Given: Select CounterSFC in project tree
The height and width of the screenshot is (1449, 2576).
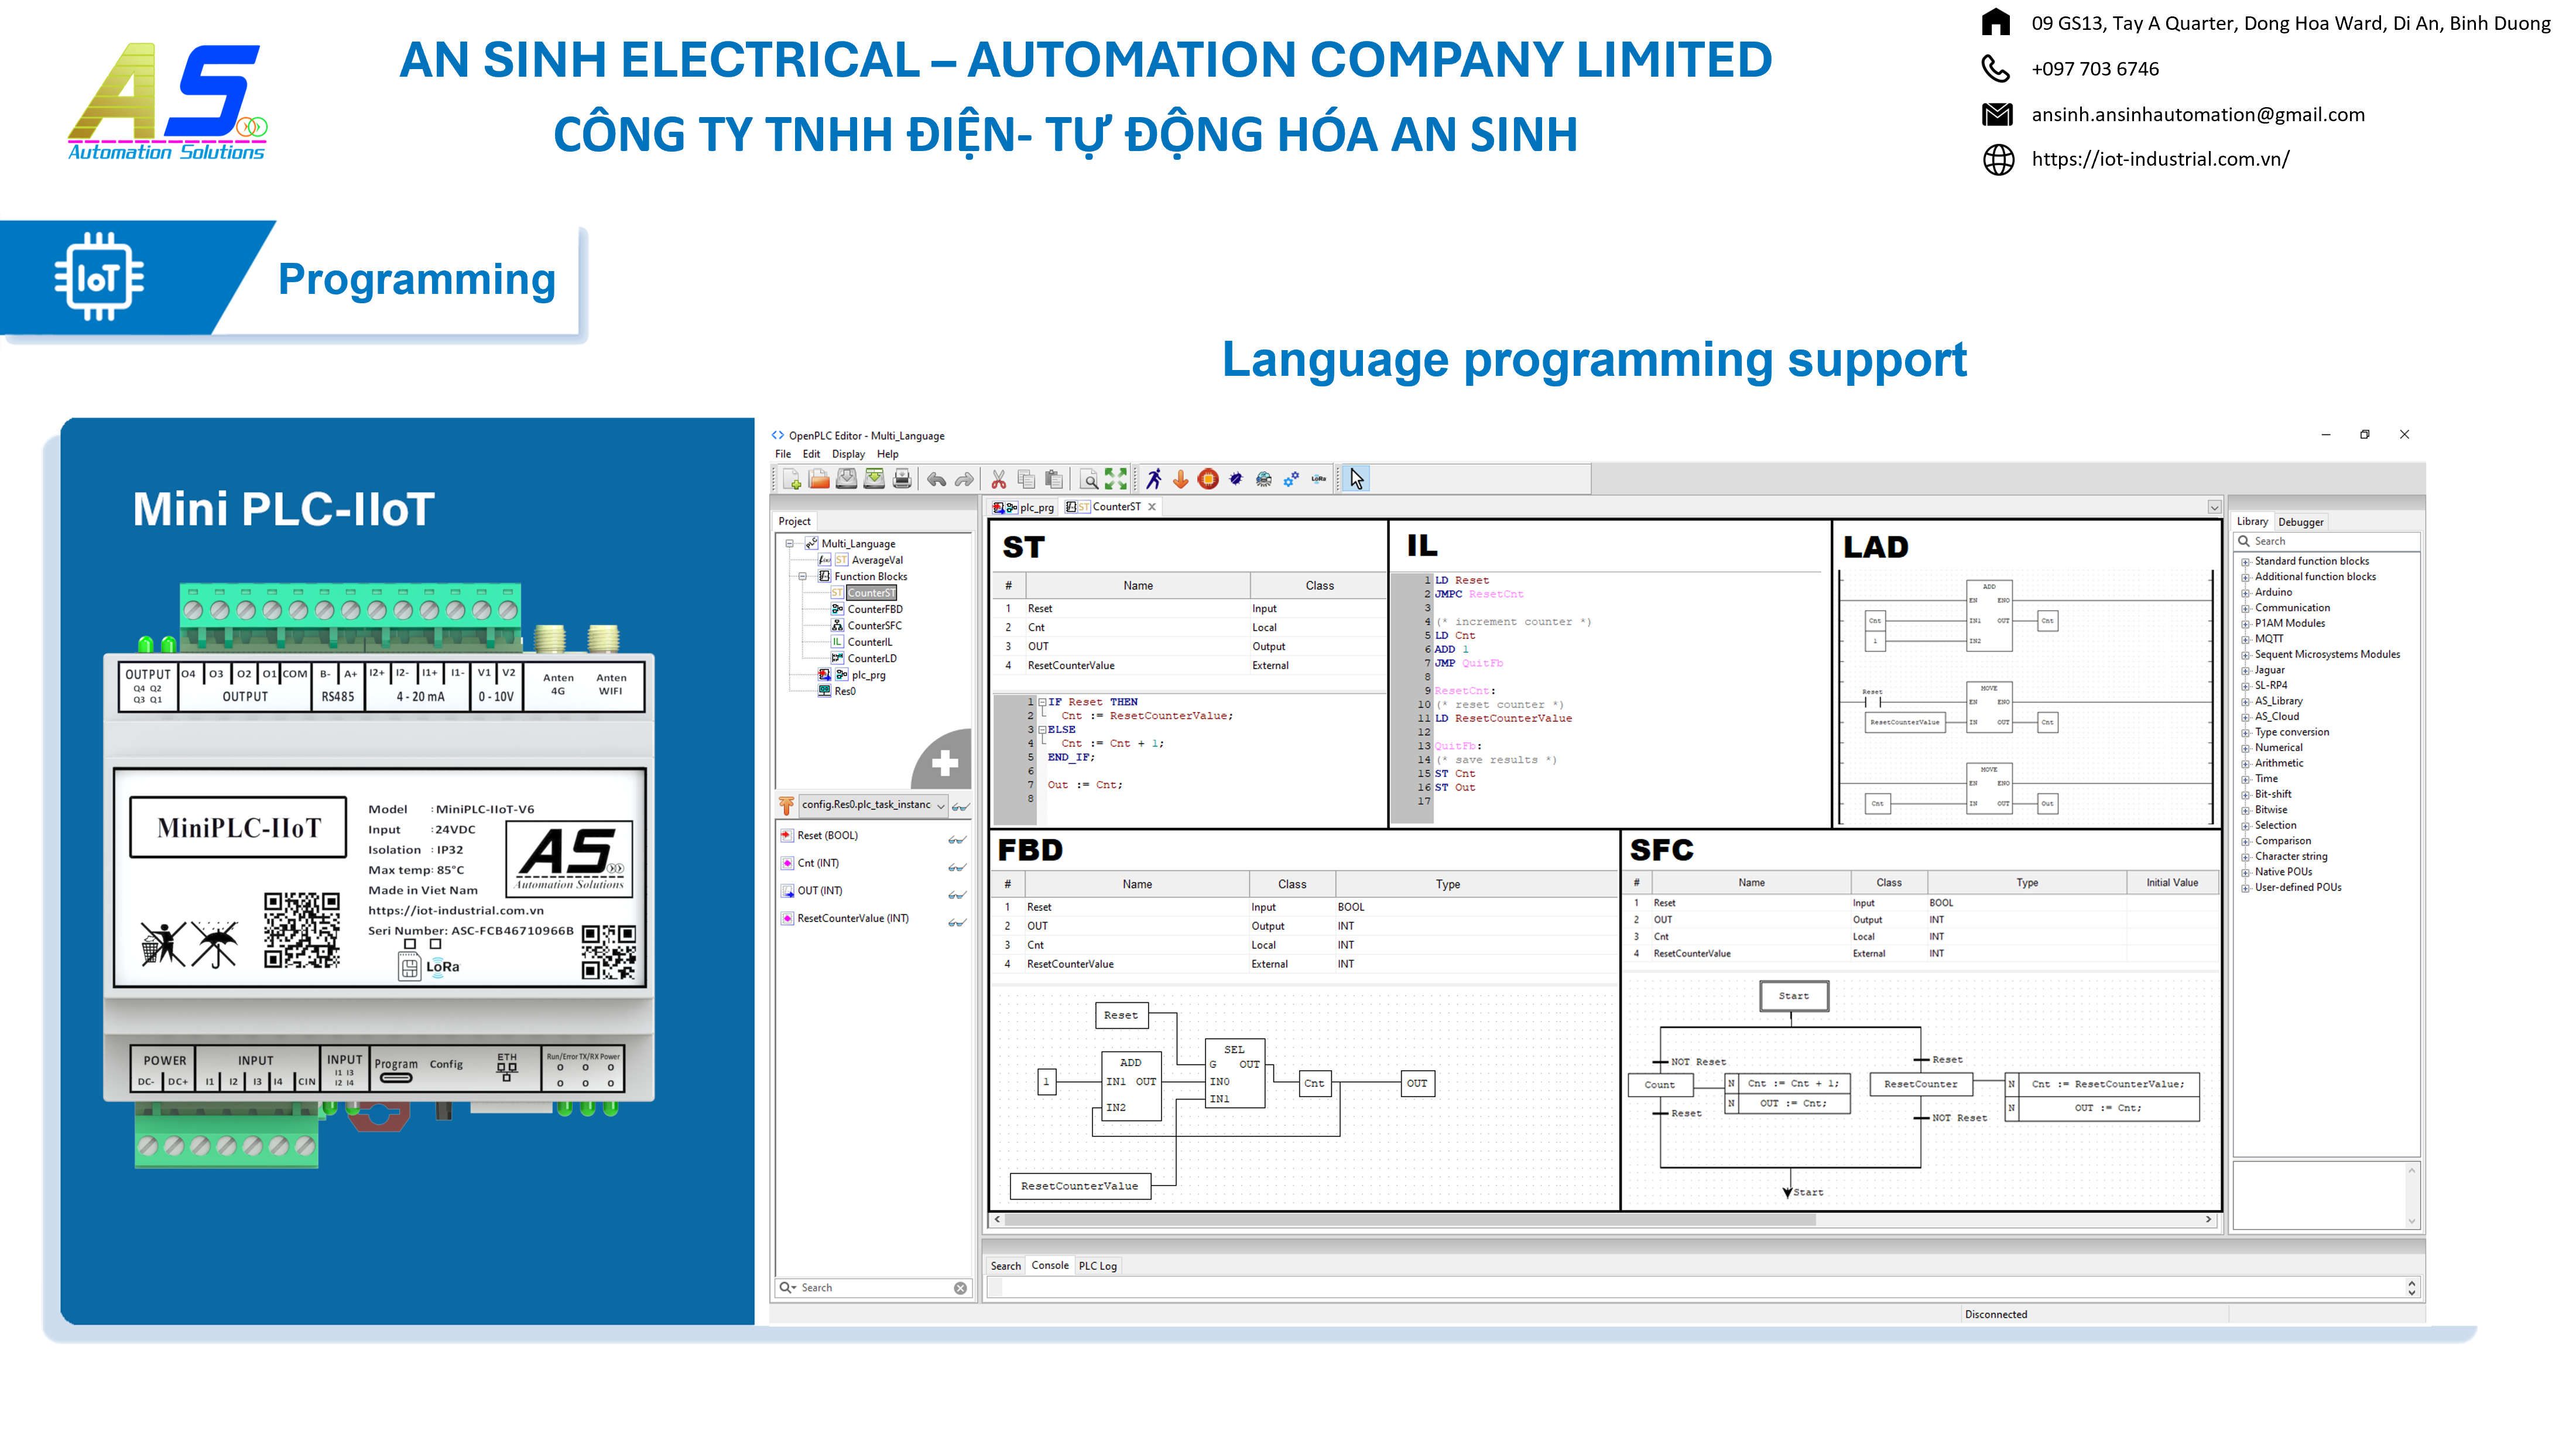Looking at the screenshot, I should click(x=874, y=626).
